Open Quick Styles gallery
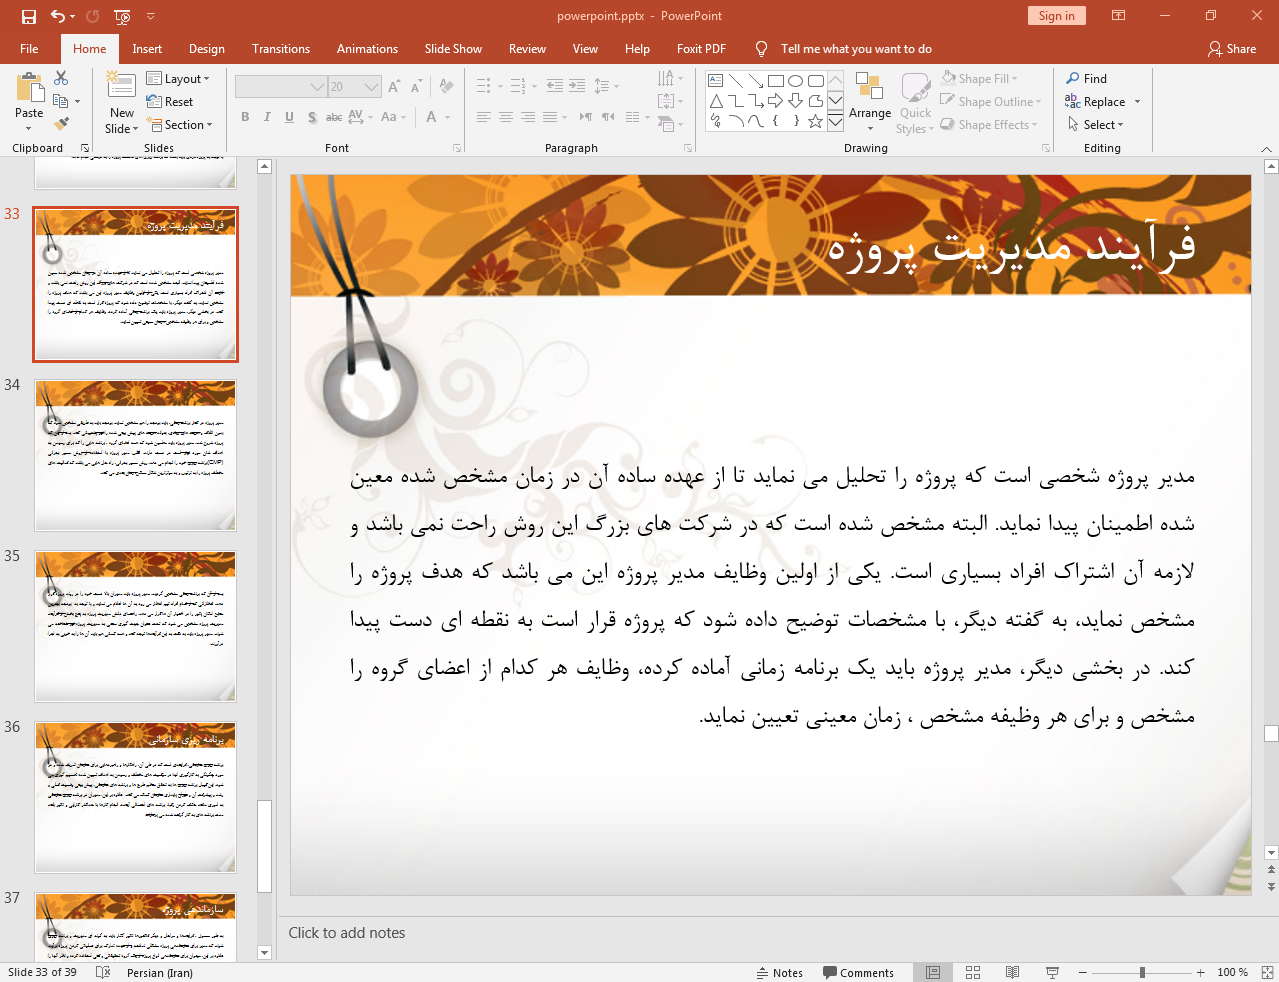1279x982 pixels. pos(915,101)
